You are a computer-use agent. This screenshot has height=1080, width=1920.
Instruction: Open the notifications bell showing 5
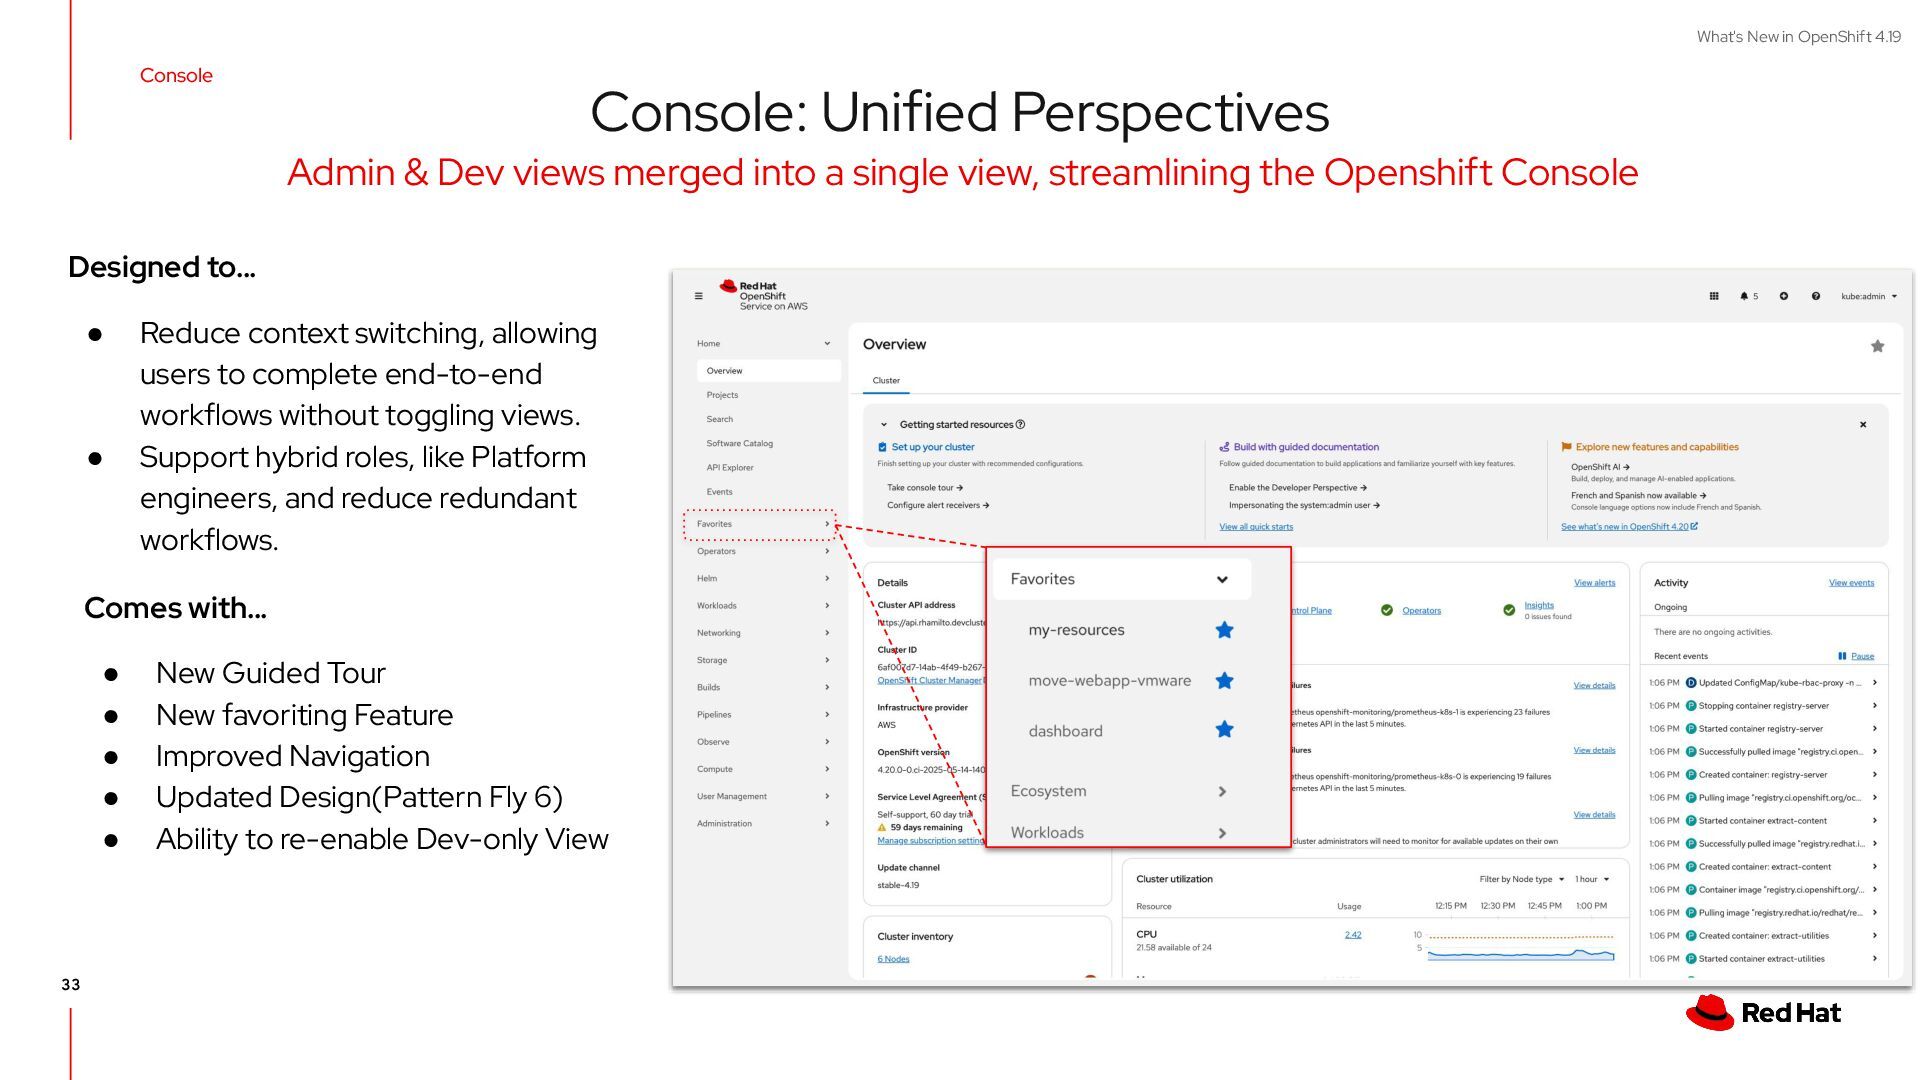pos(1749,296)
